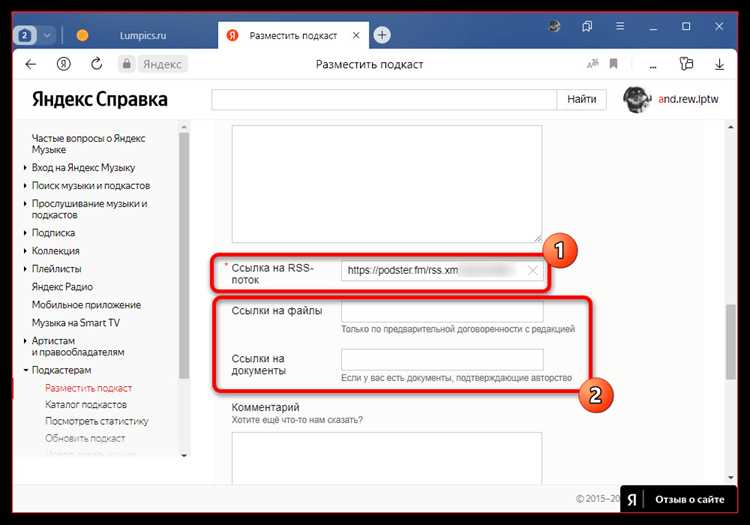The width and height of the screenshot is (750, 525).
Task: Collapse the Подкастерам section
Action: pyautogui.click(x=61, y=370)
